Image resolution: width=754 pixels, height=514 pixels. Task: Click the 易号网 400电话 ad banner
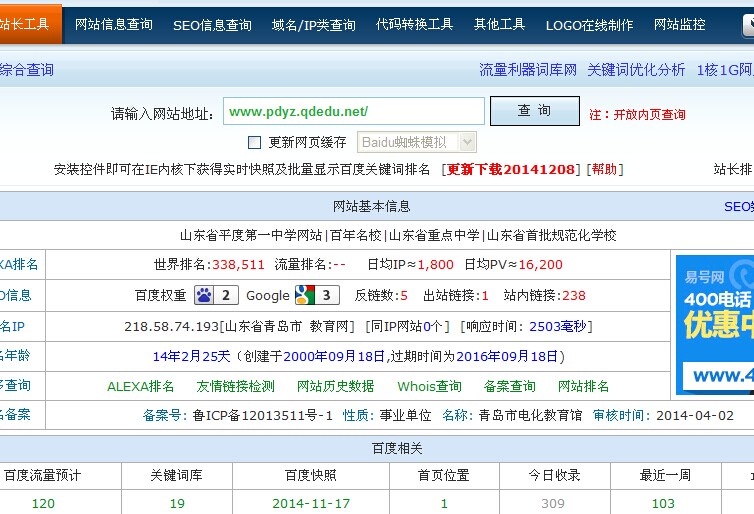[x=715, y=325]
